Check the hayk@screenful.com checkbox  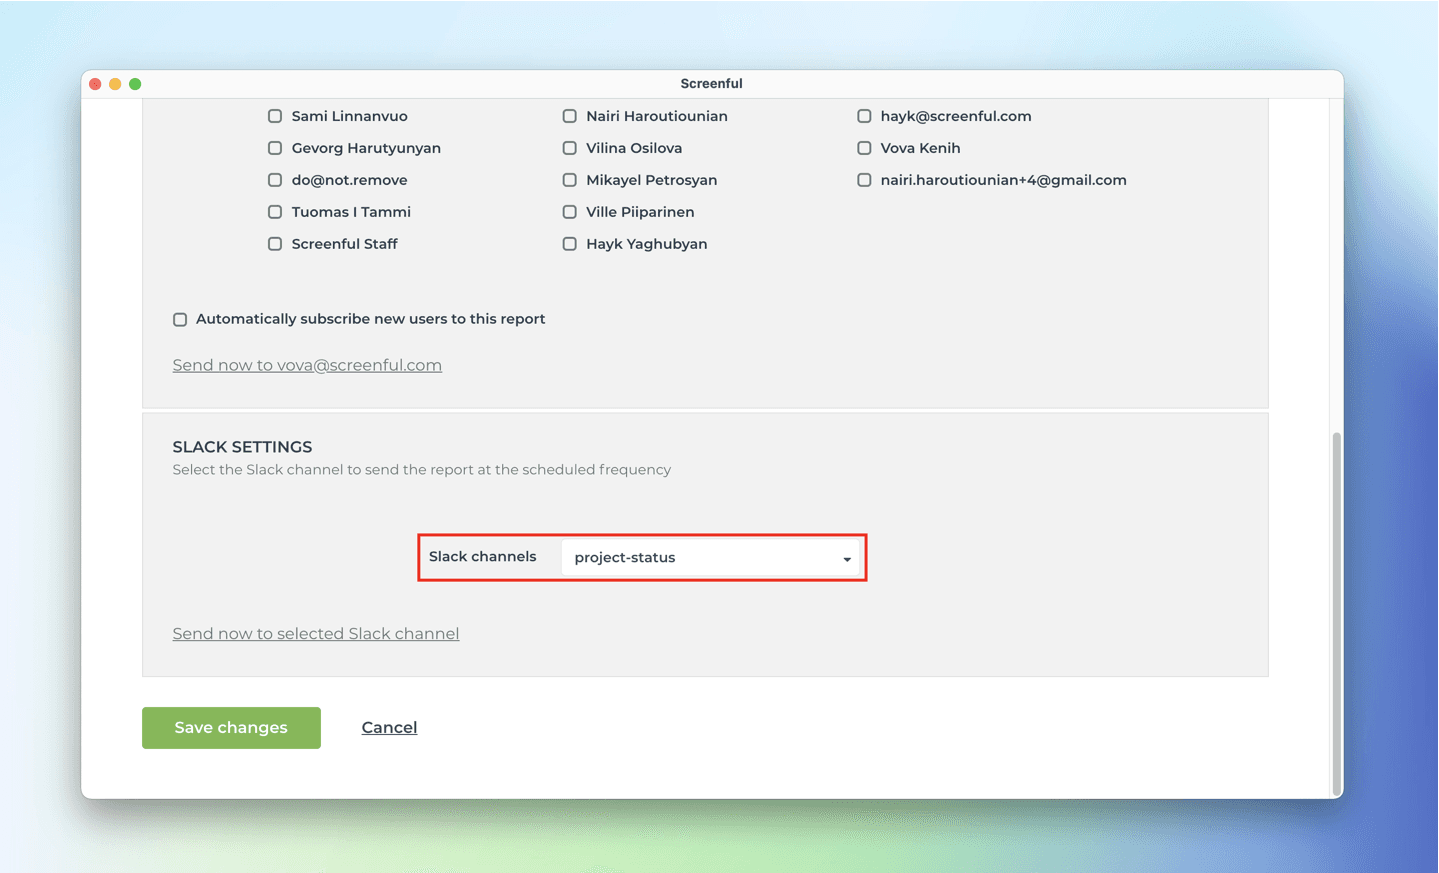point(864,116)
